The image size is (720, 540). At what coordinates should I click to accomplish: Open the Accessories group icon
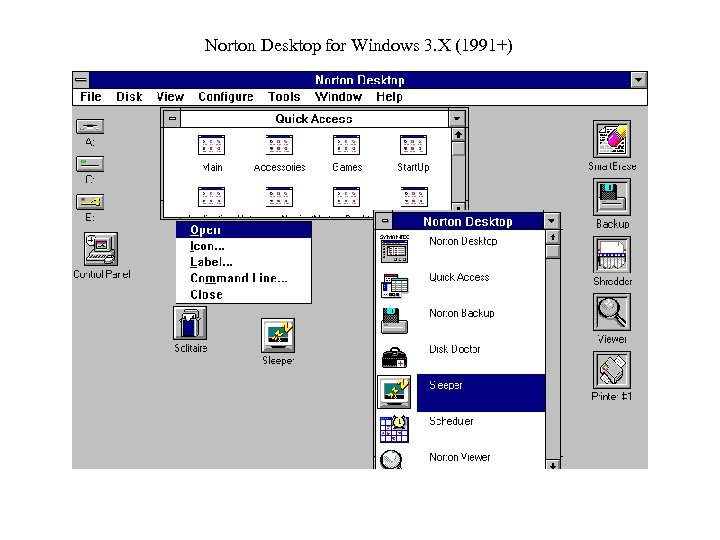pos(279,145)
